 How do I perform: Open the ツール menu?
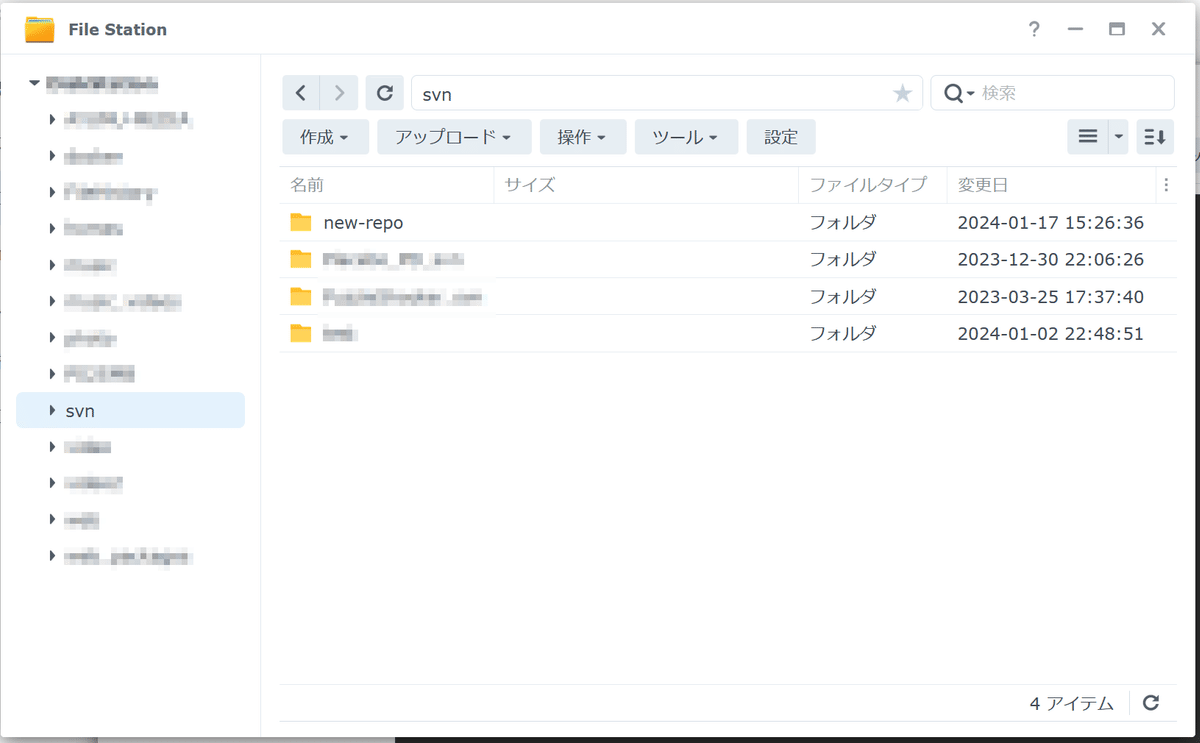coord(686,137)
